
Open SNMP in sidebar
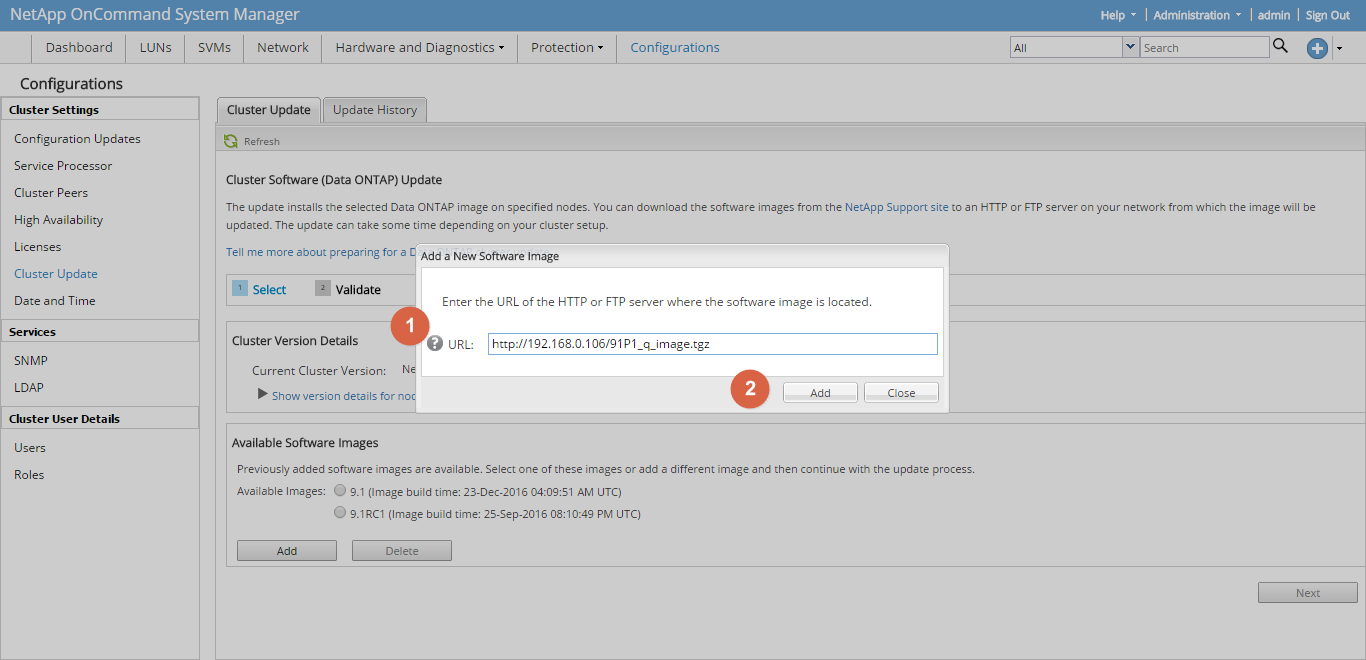[31, 361]
